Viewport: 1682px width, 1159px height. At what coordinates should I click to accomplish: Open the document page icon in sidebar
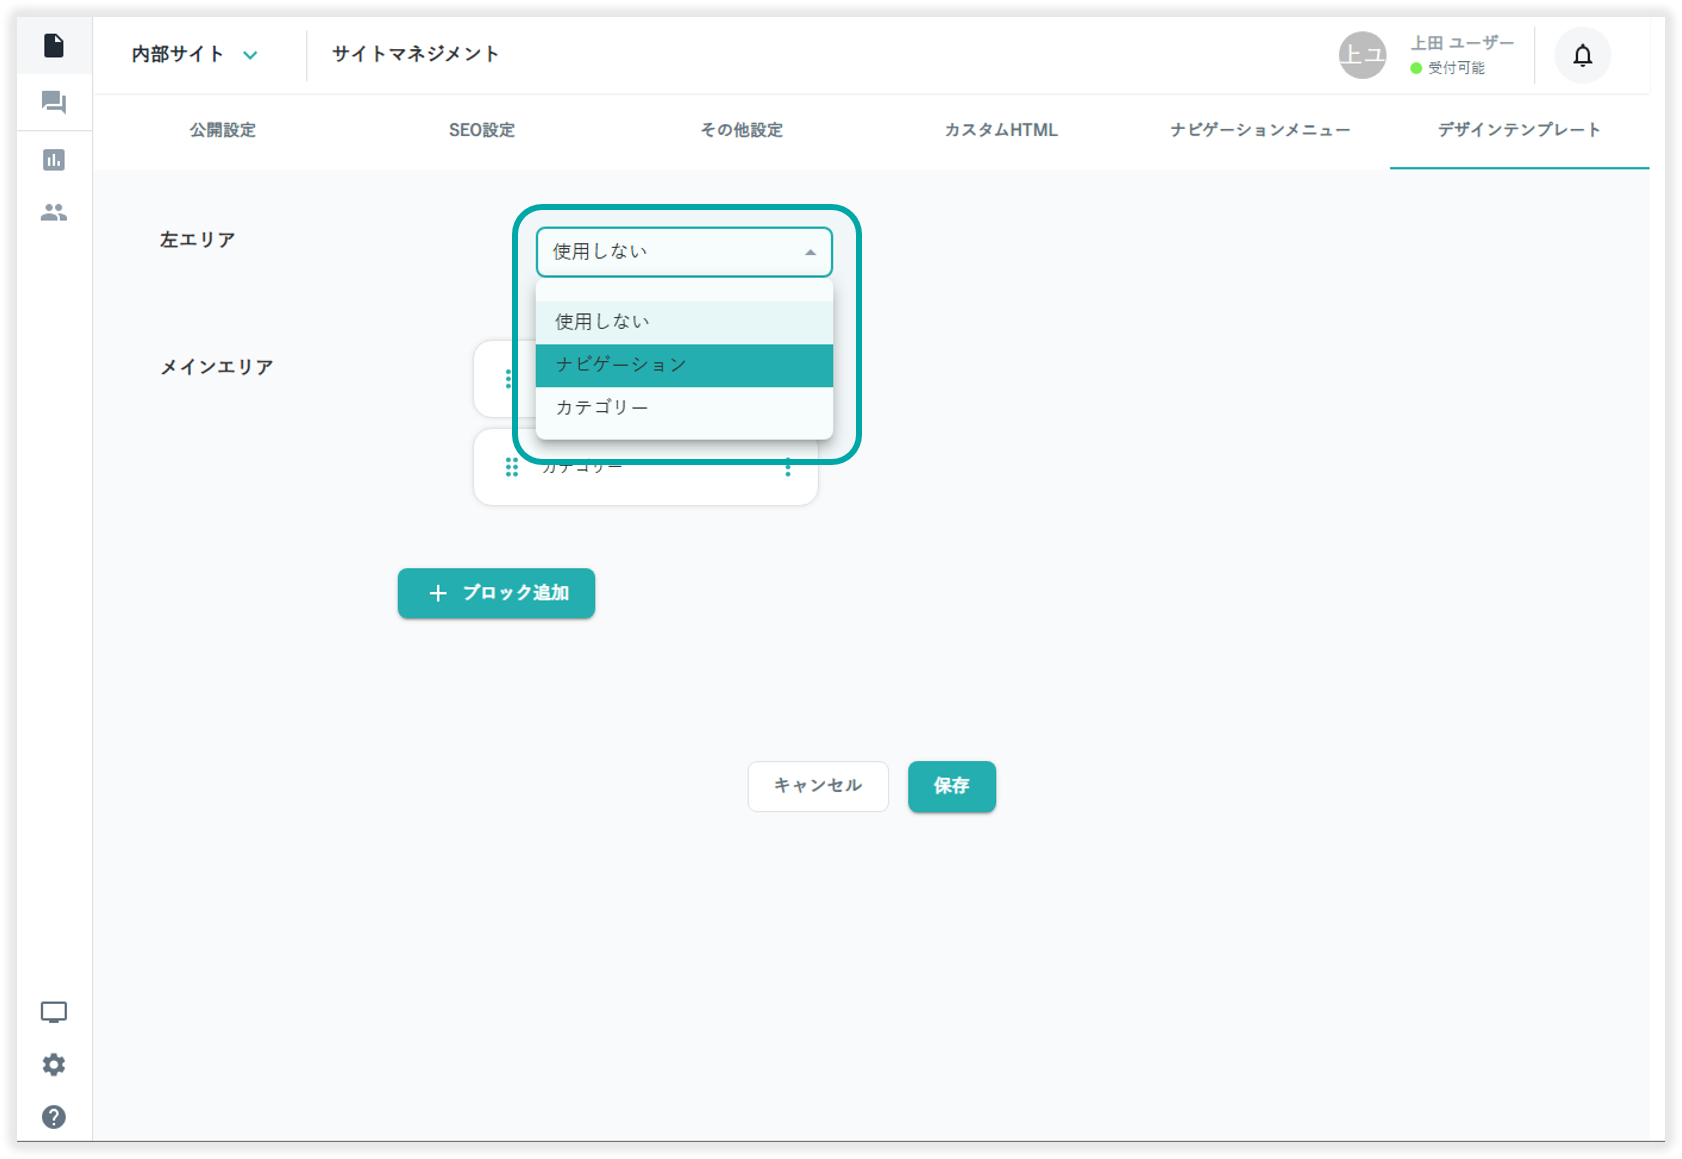coord(54,46)
